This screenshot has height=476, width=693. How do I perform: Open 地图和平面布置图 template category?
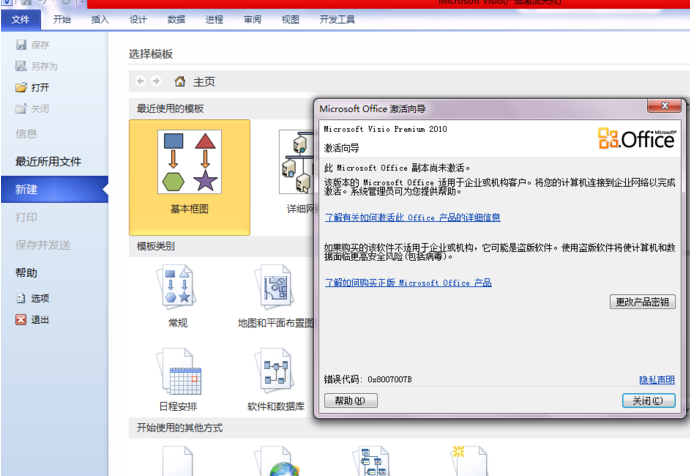[275, 289]
